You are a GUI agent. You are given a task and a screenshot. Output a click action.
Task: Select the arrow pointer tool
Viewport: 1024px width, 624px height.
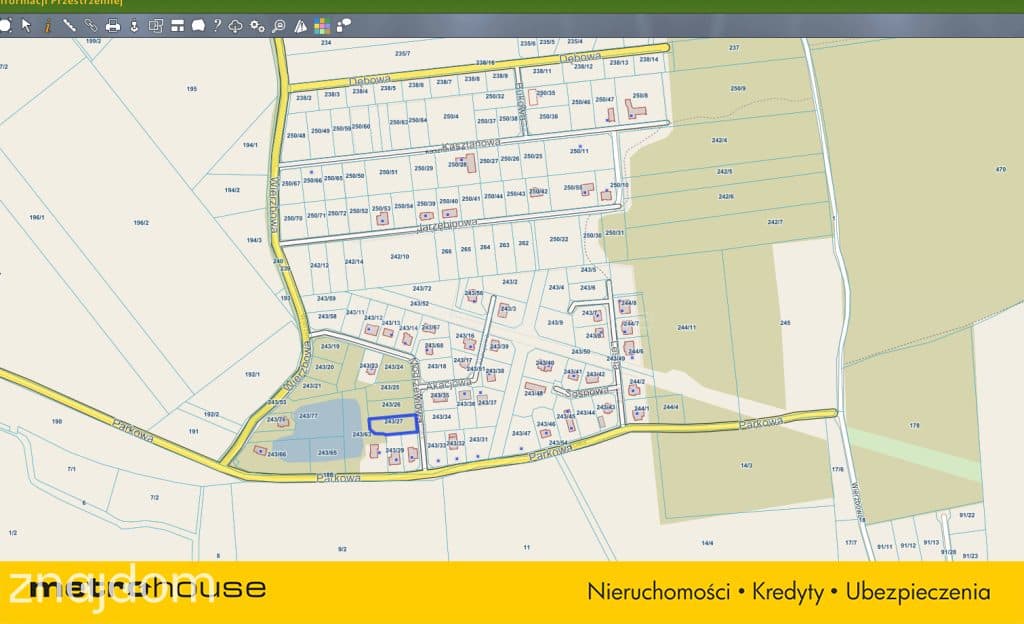26,25
